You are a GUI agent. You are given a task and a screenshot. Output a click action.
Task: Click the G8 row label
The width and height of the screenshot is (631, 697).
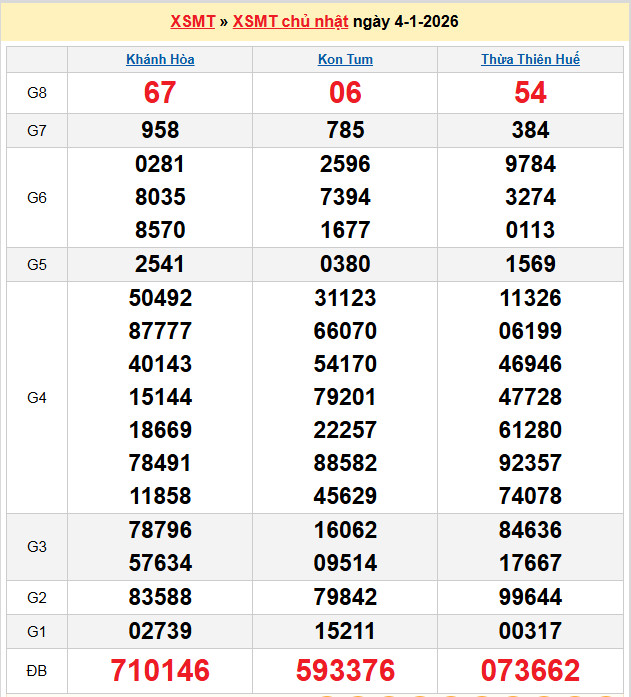[37, 93]
